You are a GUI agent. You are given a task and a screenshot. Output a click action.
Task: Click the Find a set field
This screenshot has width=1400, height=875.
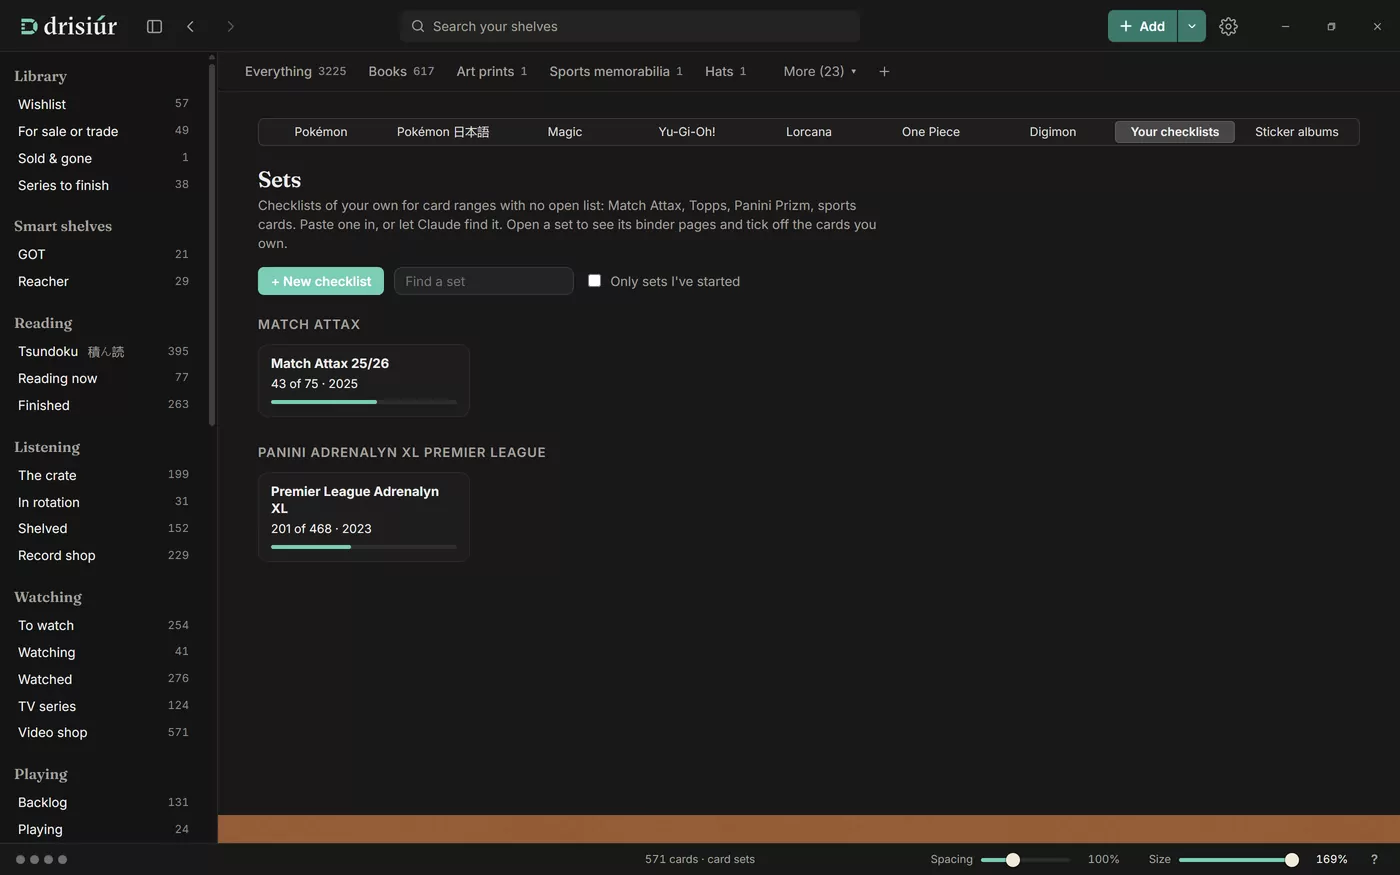(x=484, y=281)
